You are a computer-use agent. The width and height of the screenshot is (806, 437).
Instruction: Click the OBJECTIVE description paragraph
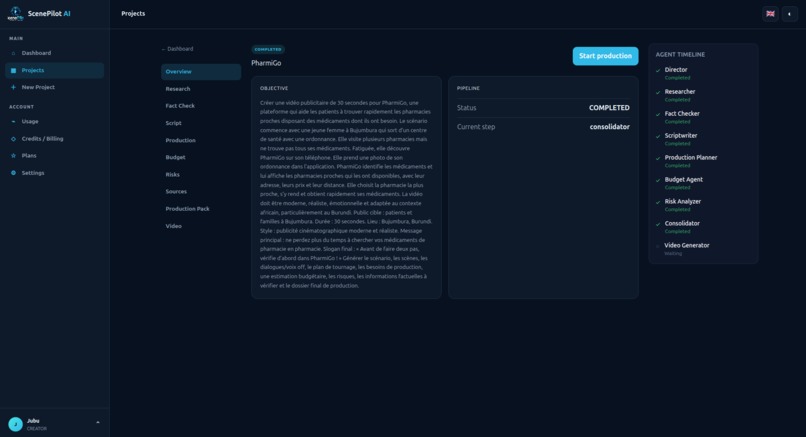pyautogui.click(x=346, y=194)
